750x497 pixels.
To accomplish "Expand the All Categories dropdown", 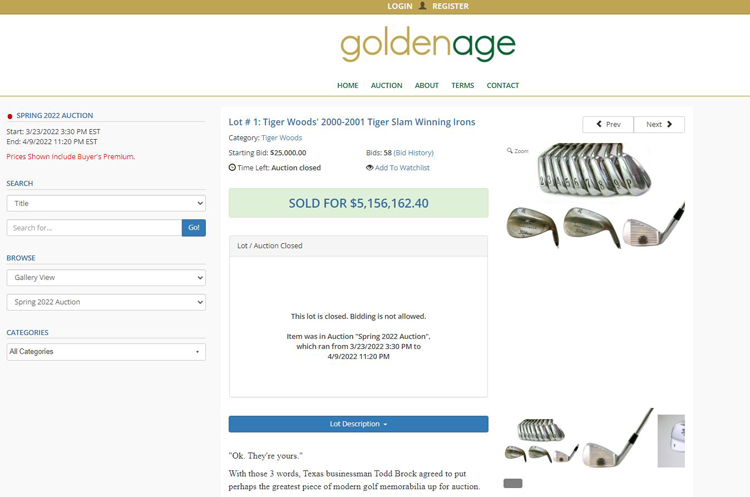I will [x=106, y=352].
